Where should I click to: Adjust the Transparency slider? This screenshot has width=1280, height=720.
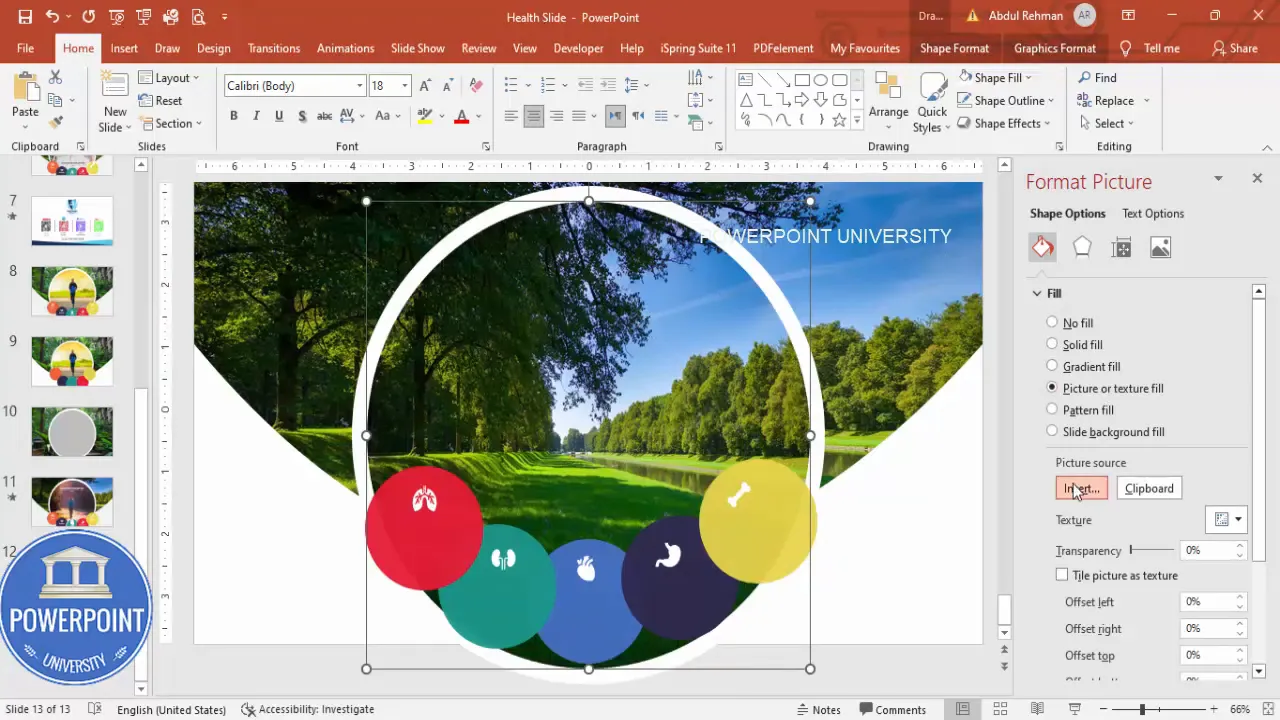[1152, 550]
